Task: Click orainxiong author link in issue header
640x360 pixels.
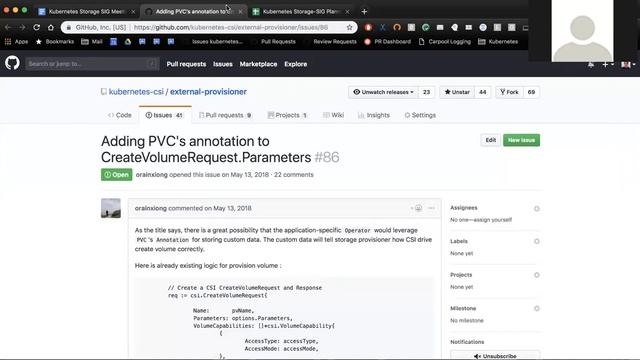Action: point(151,175)
